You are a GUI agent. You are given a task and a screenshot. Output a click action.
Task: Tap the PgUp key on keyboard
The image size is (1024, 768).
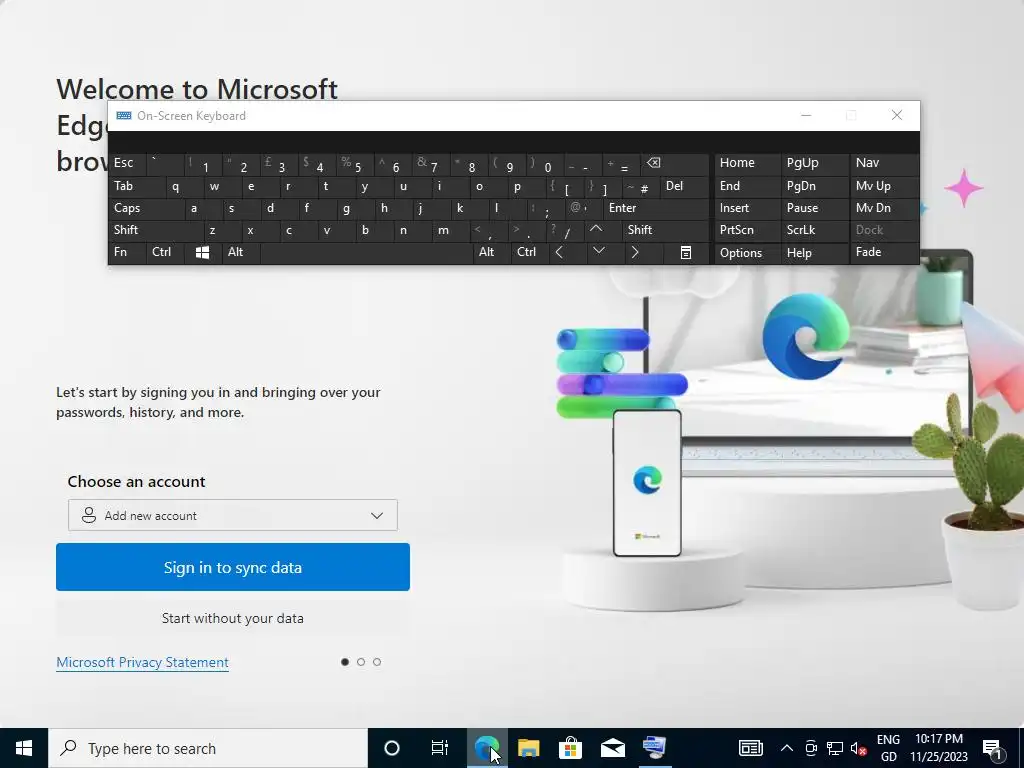[814, 164]
